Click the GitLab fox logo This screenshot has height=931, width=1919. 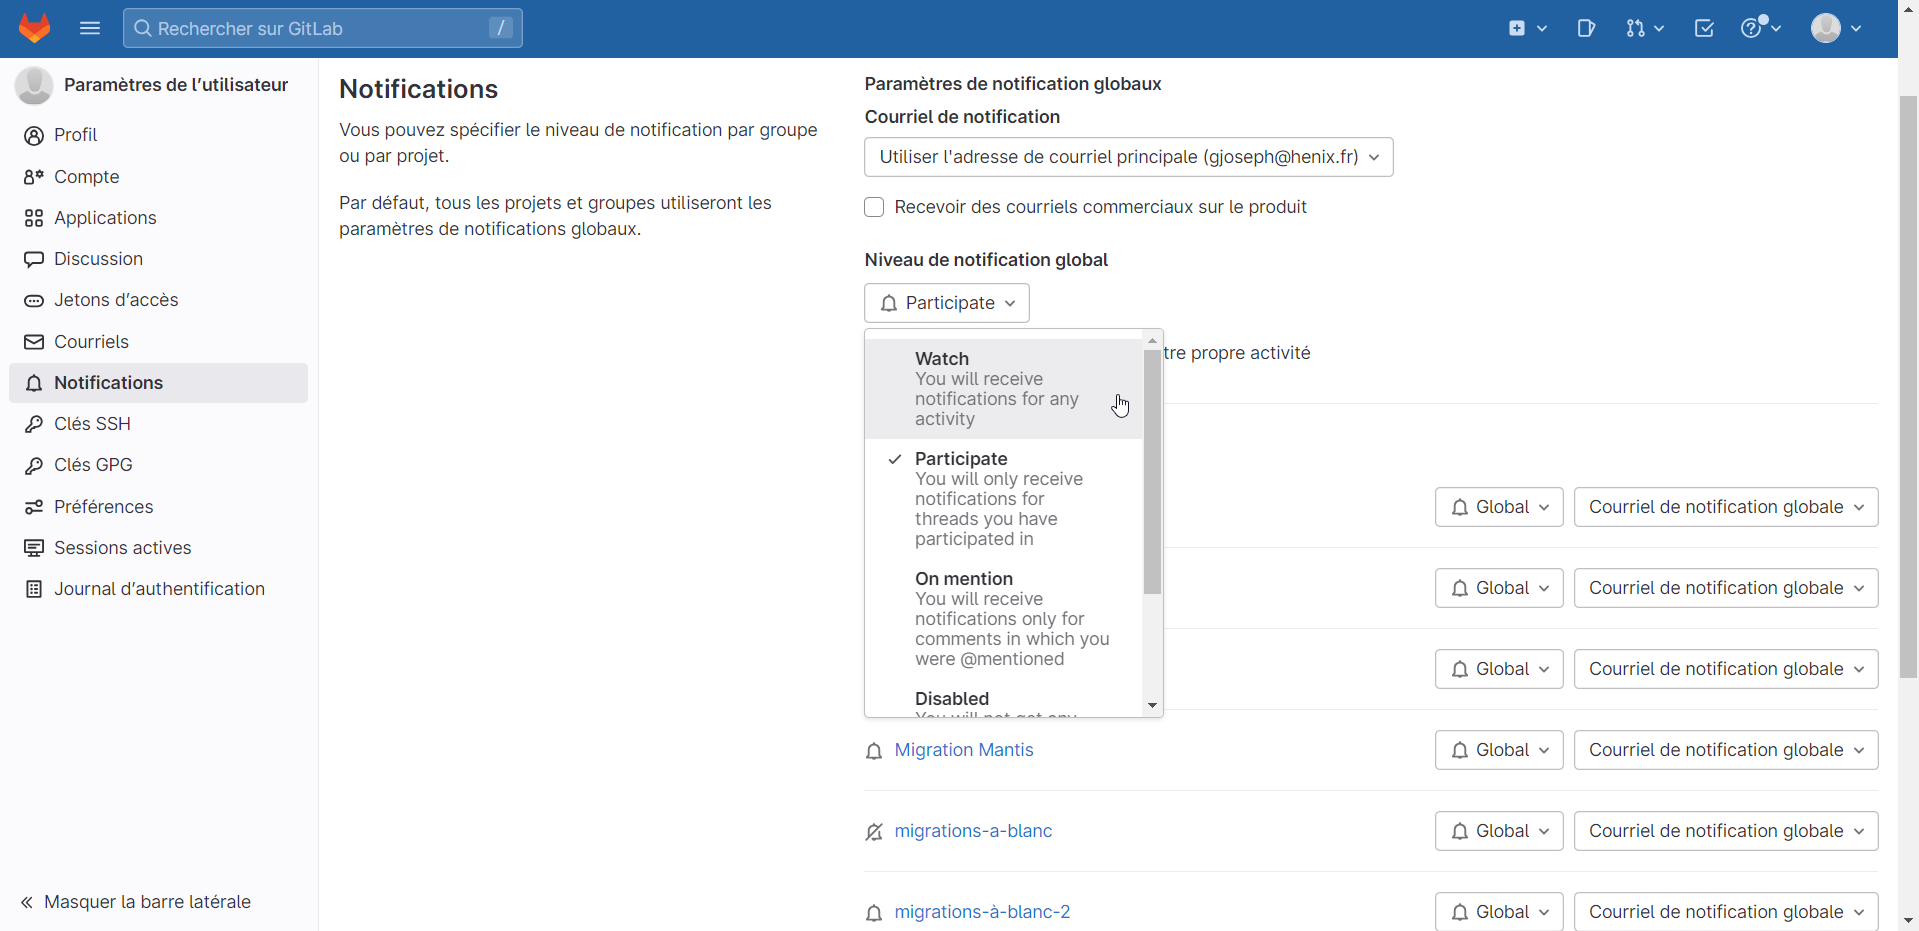coord(35,28)
